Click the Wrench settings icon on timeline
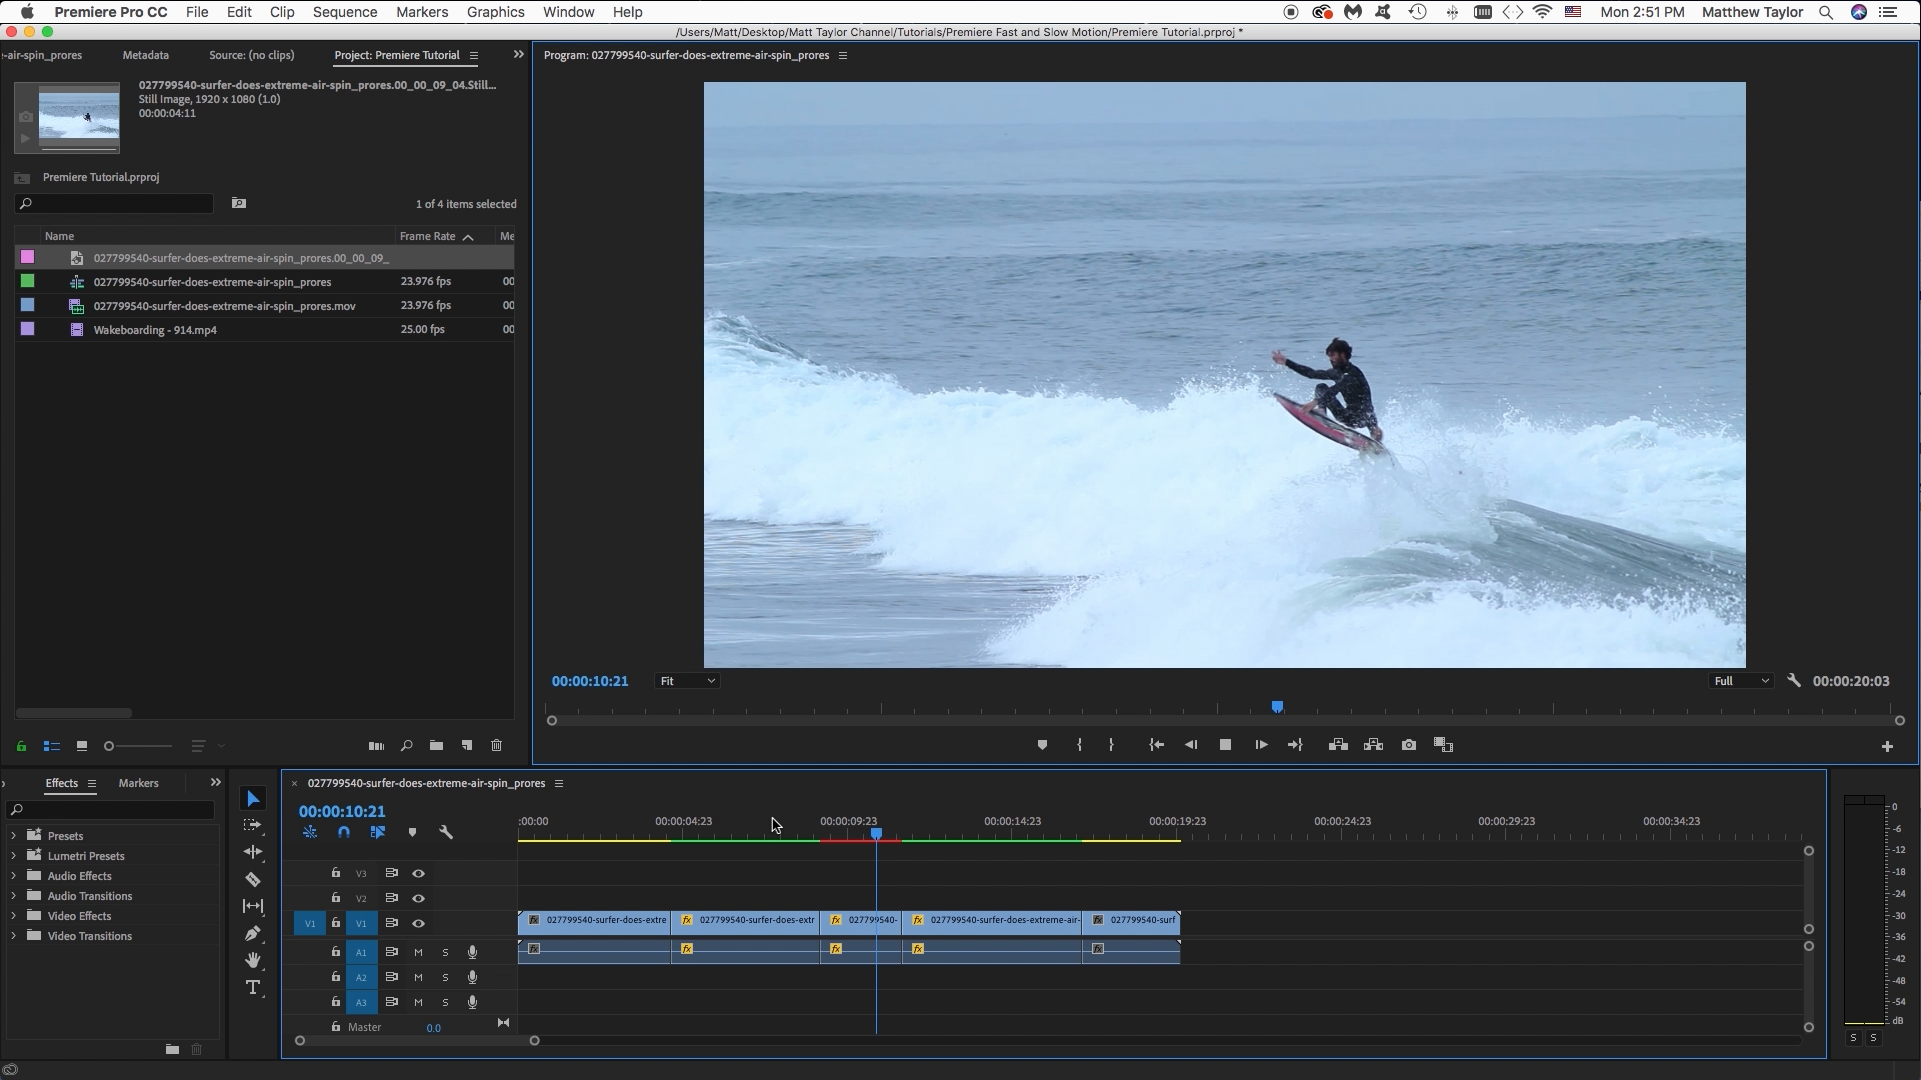Screen dimensions: 1921x1080 tap(445, 832)
